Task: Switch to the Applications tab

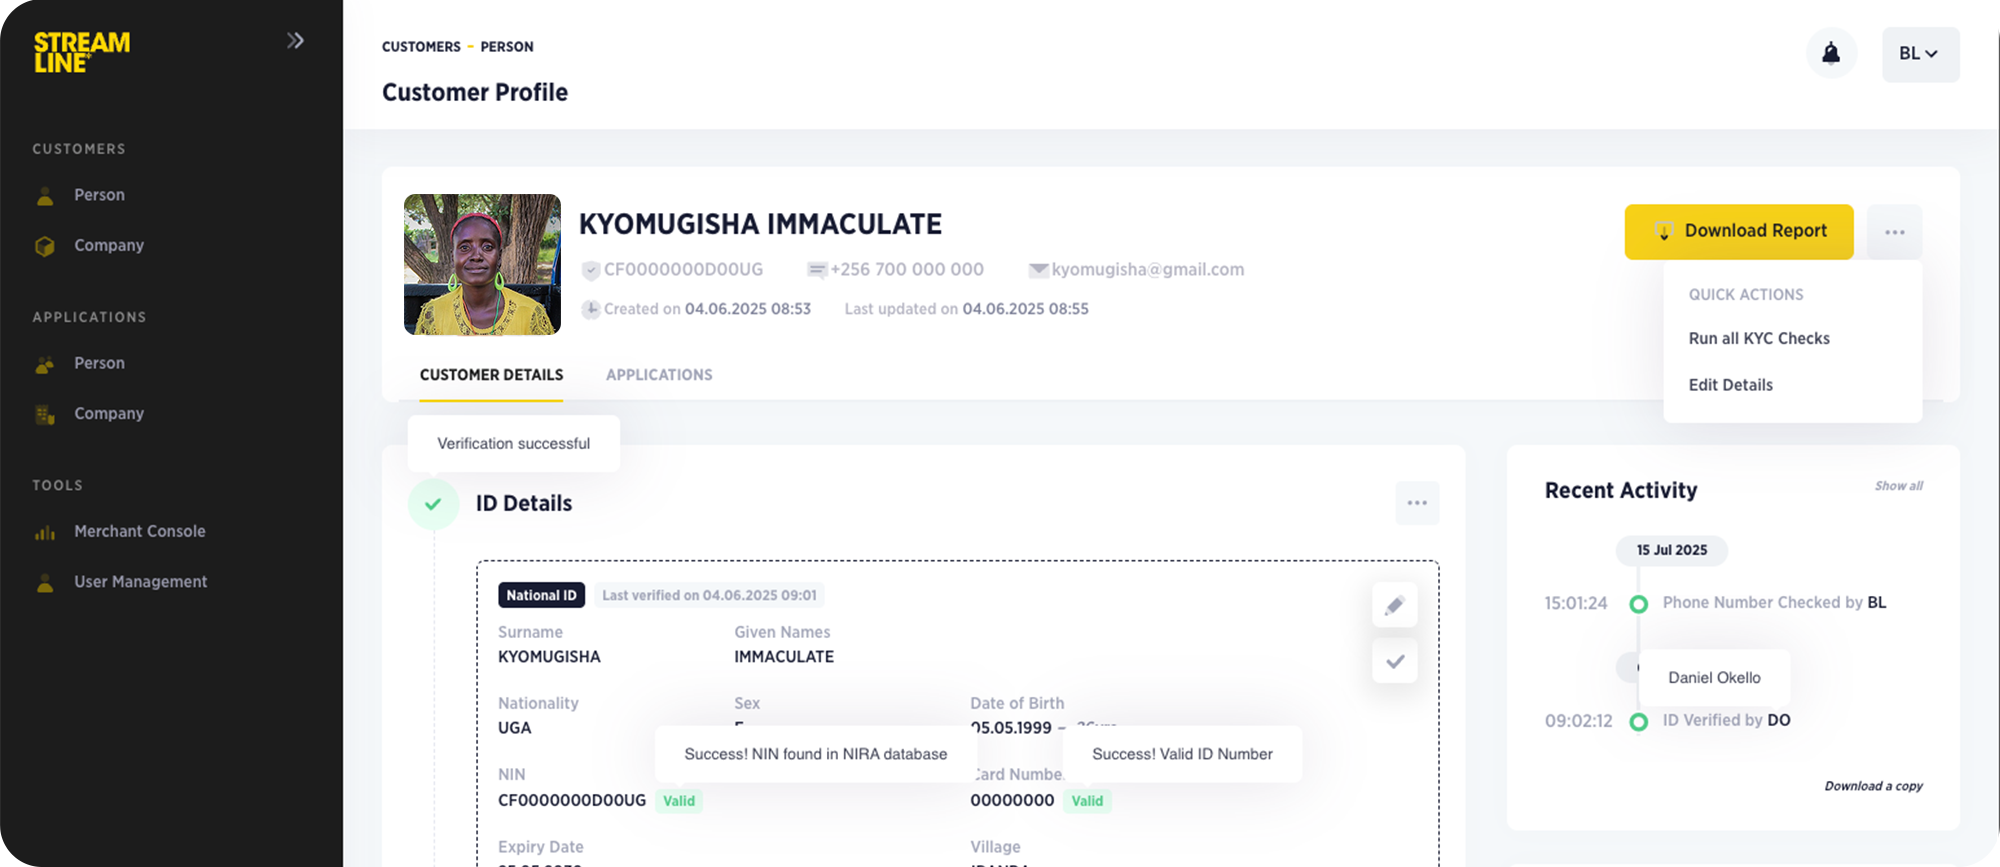Action: click(x=659, y=375)
